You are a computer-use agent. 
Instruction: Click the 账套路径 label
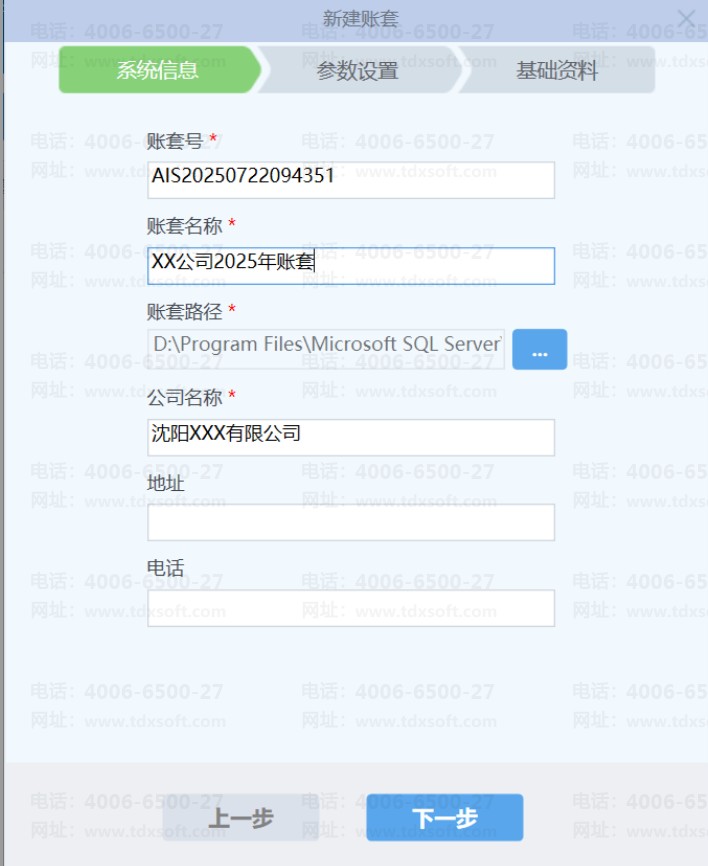[184, 311]
